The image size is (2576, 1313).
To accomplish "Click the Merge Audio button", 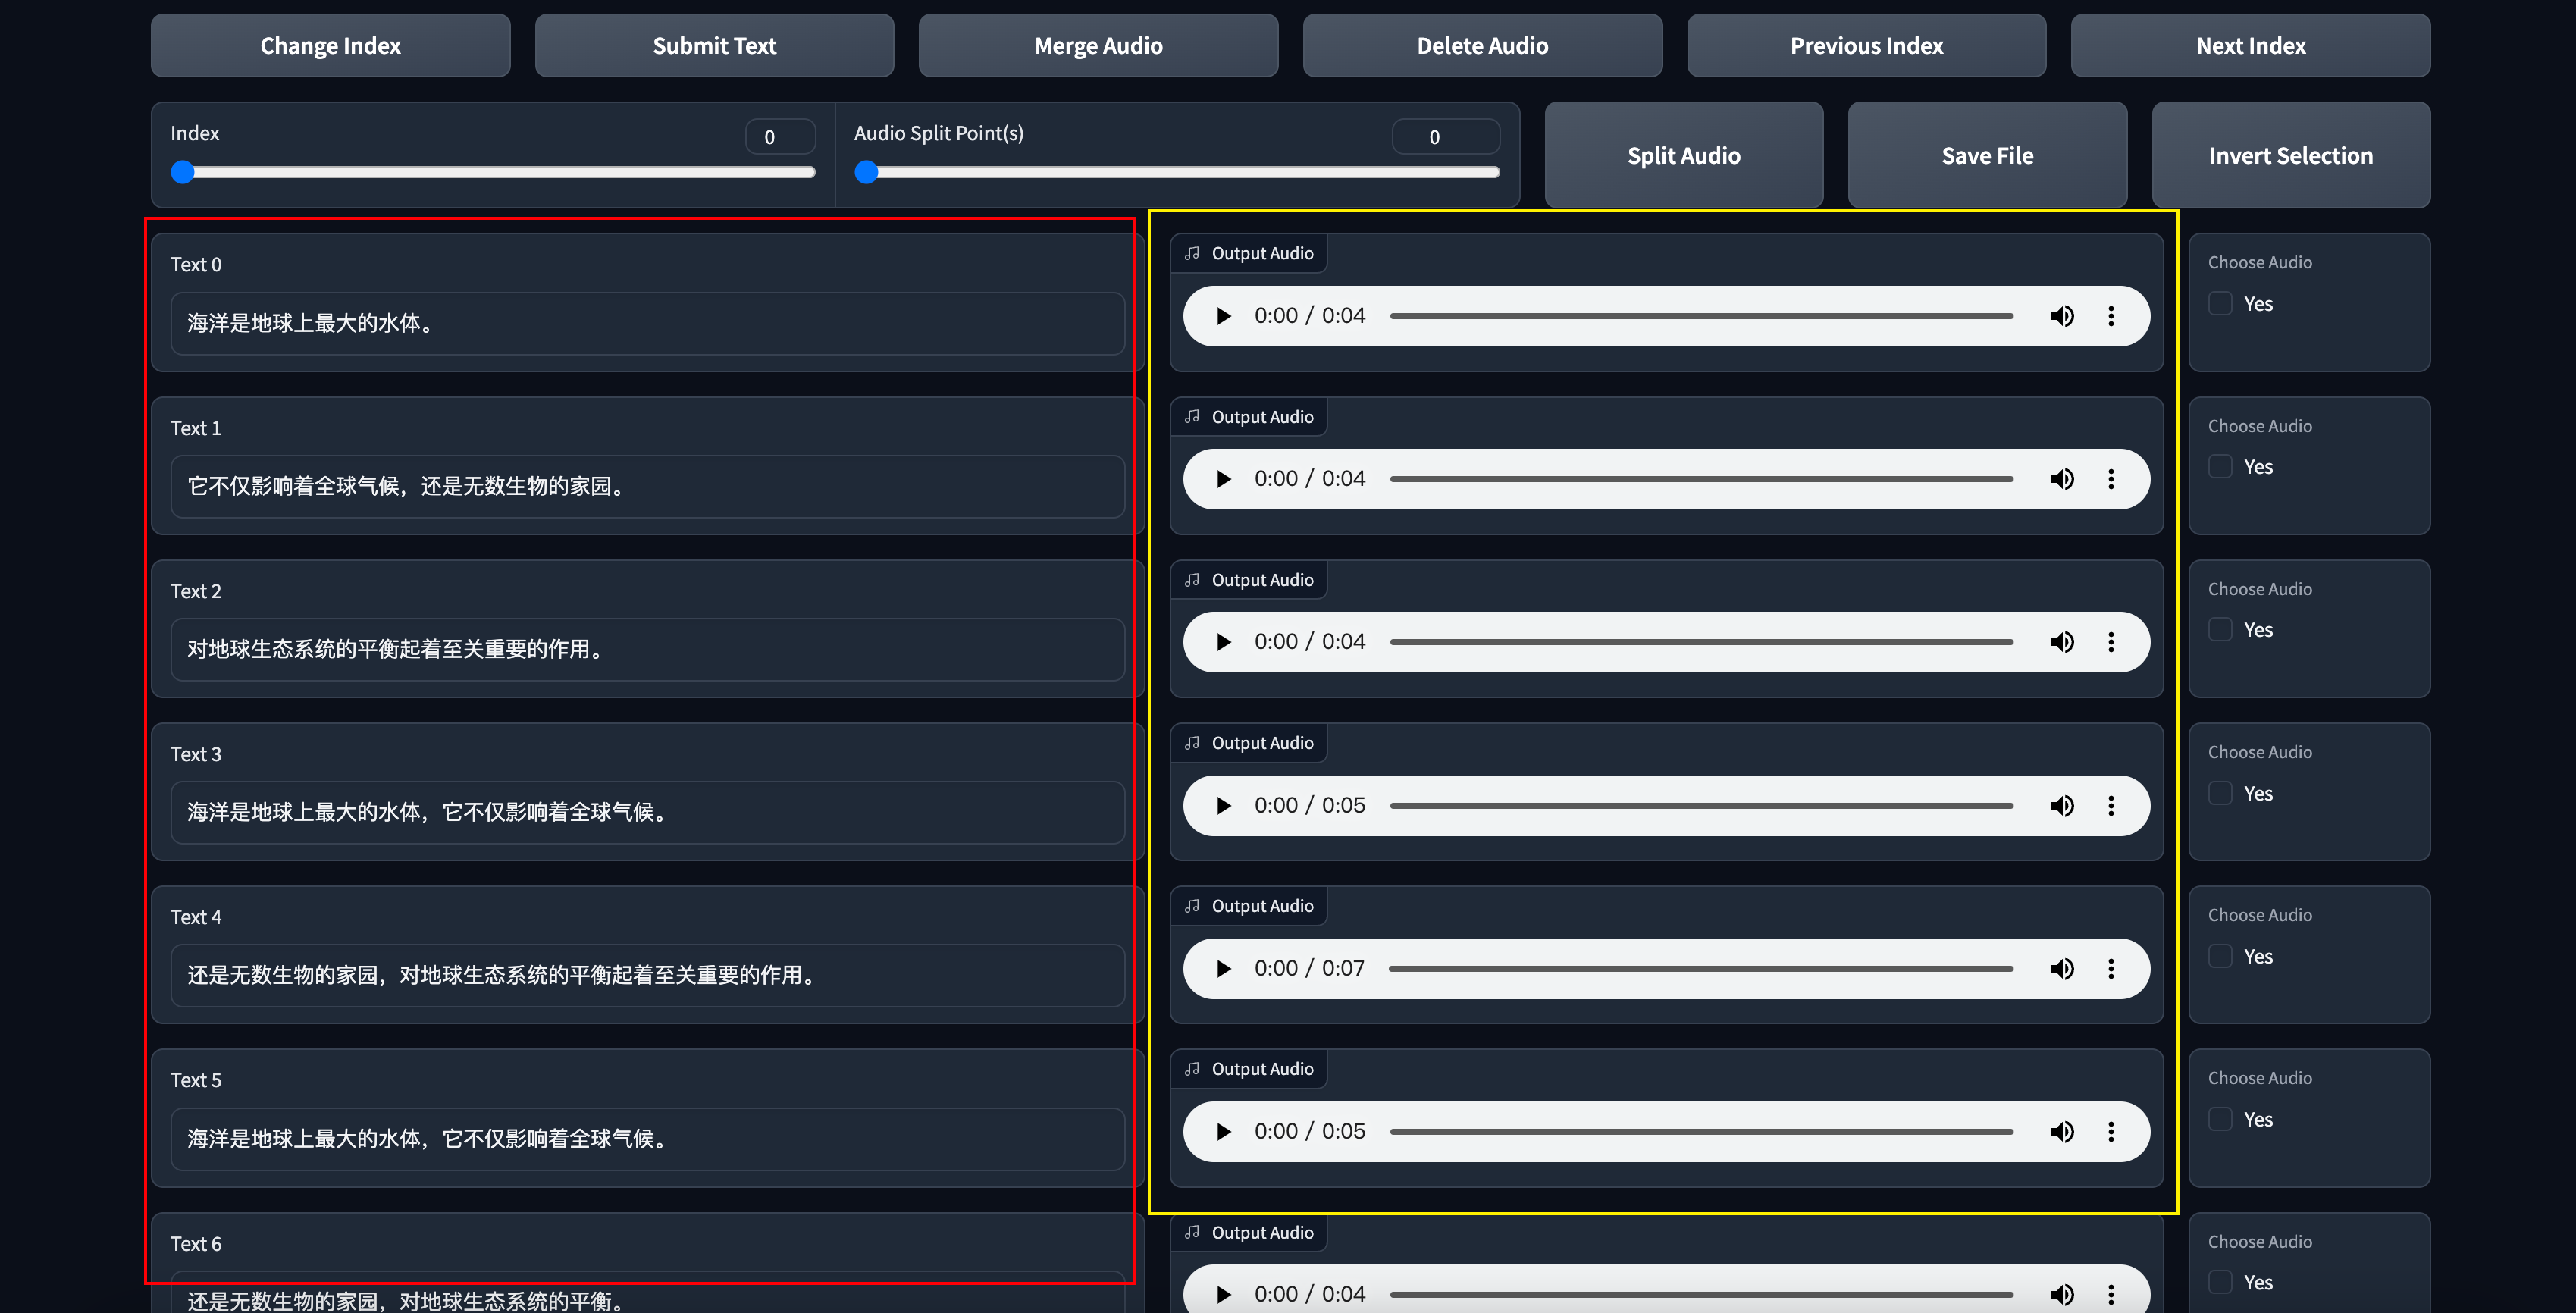I will tap(1098, 46).
